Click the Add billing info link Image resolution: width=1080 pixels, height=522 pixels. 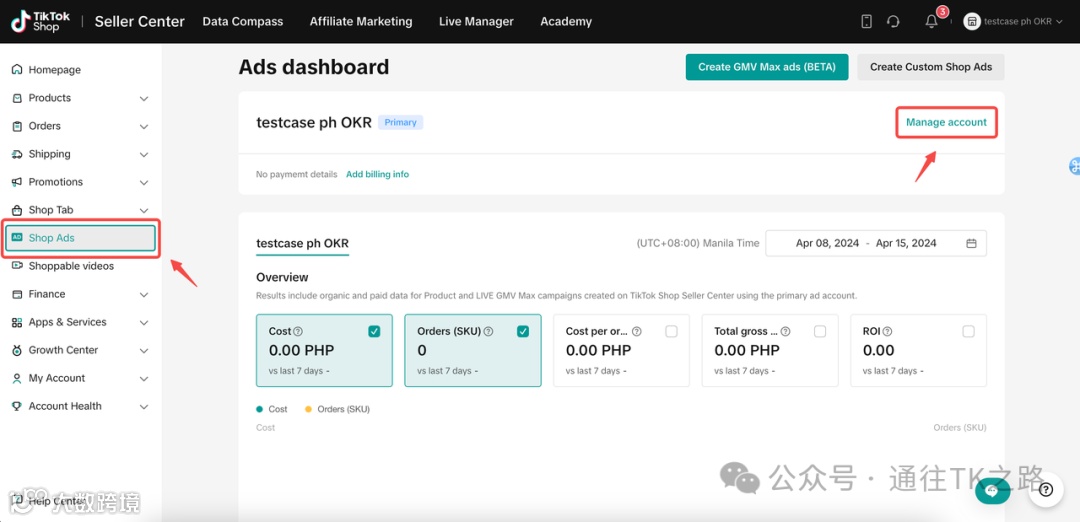pyautogui.click(x=377, y=174)
